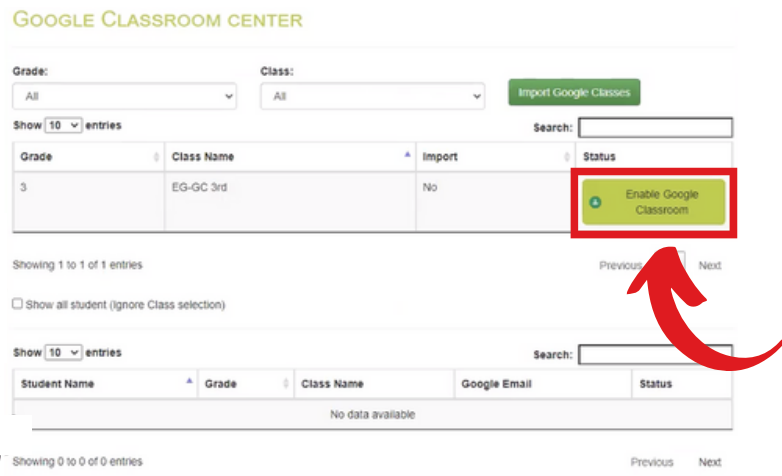Click 'No data available' row

click(373, 414)
